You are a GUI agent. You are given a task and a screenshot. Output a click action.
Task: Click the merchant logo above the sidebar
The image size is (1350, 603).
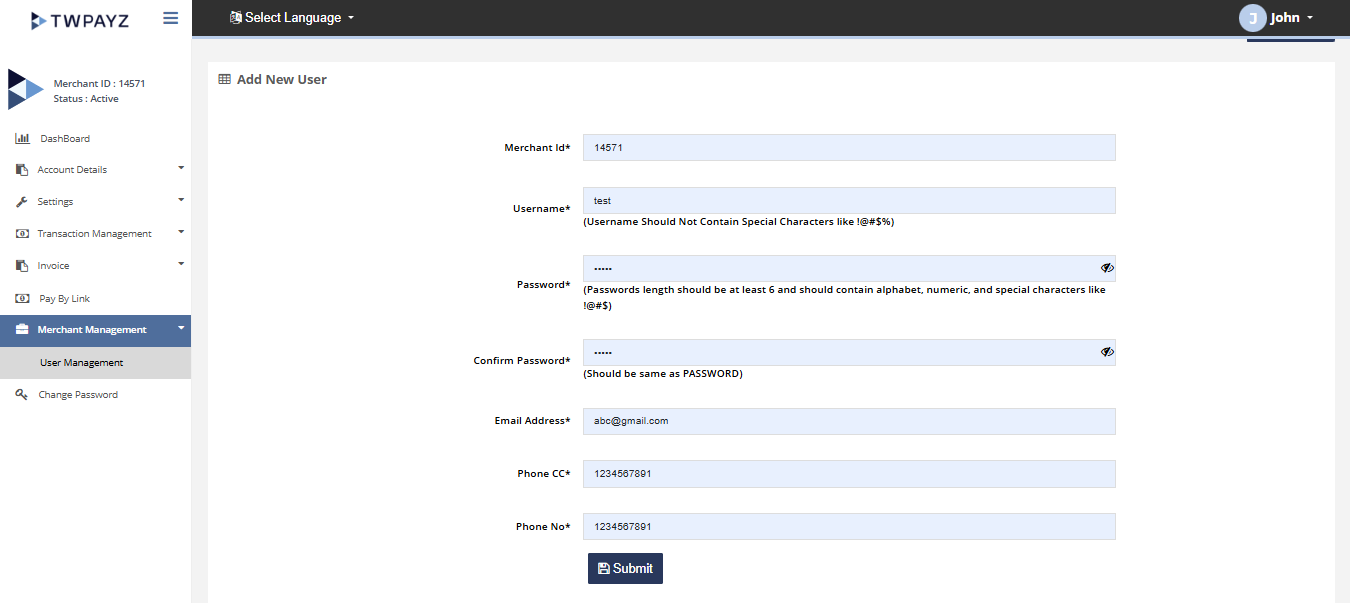pos(25,89)
